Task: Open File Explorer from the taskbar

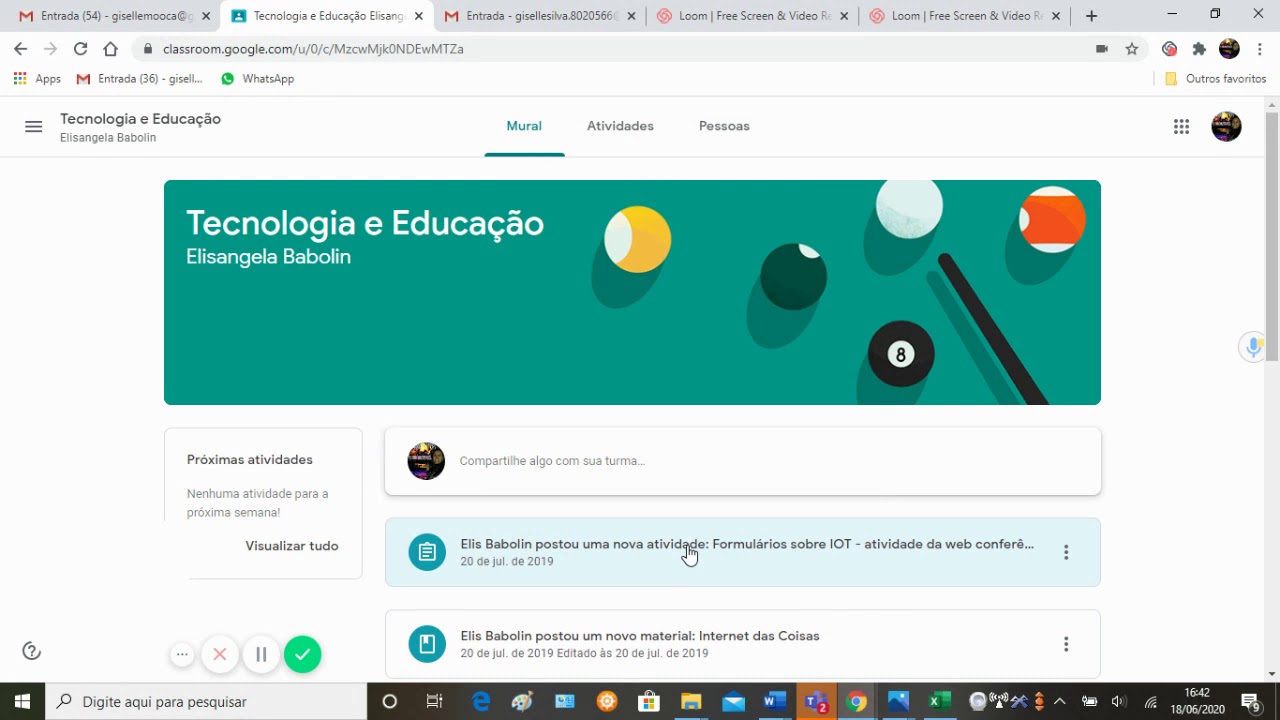Action: (x=691, y=701)
